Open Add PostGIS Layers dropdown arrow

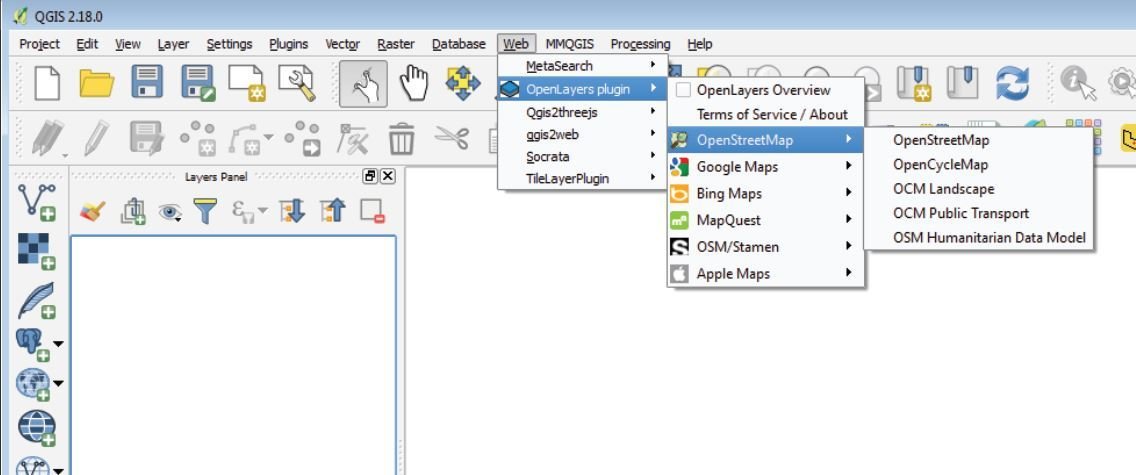click(58, 344)
